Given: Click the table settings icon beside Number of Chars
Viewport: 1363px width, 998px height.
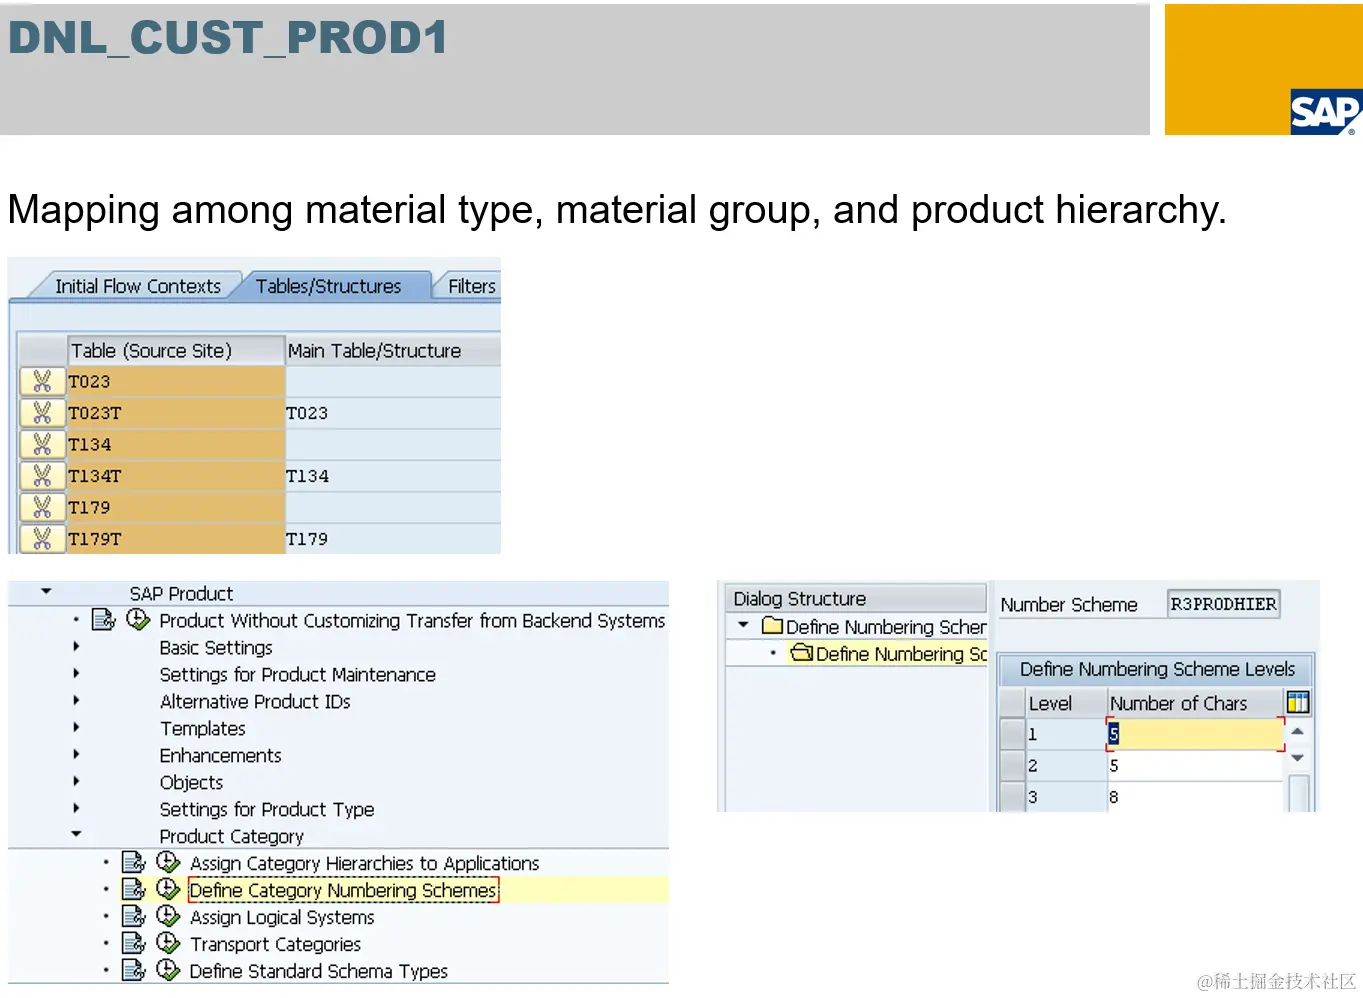Looking at the screenshot, I should (1298, 702).
